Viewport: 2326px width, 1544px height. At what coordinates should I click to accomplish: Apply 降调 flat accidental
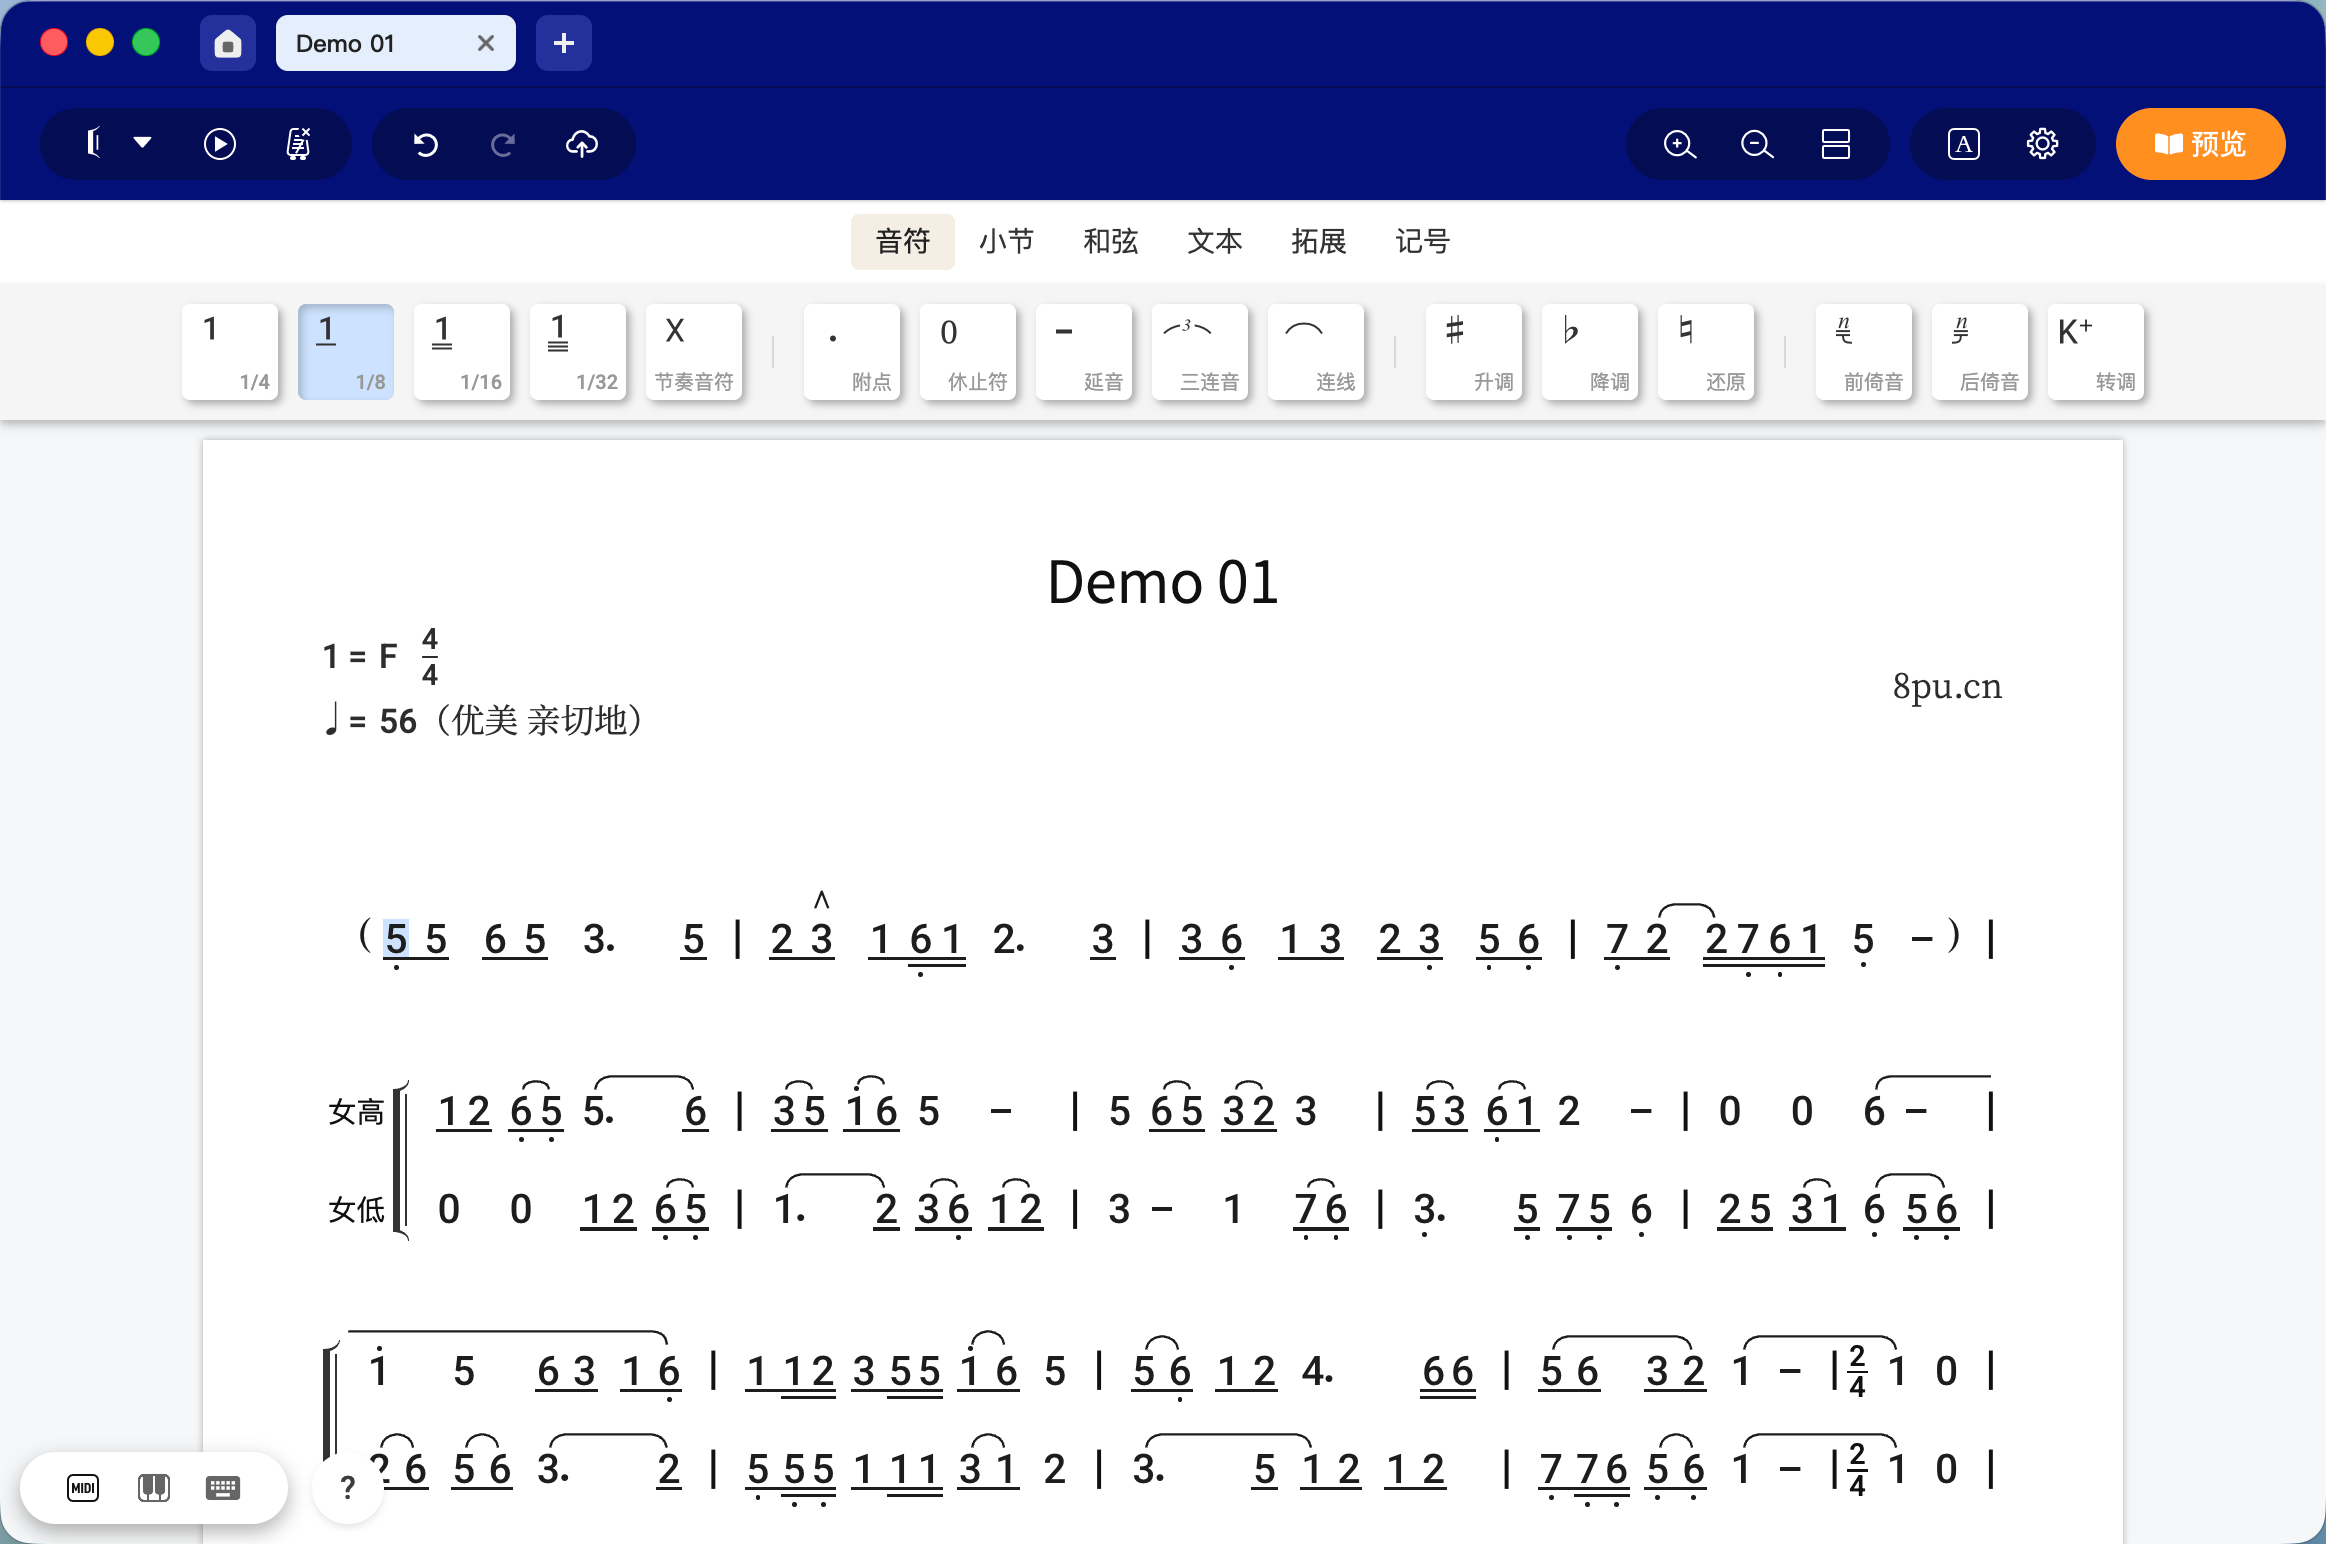[1590, 352]
